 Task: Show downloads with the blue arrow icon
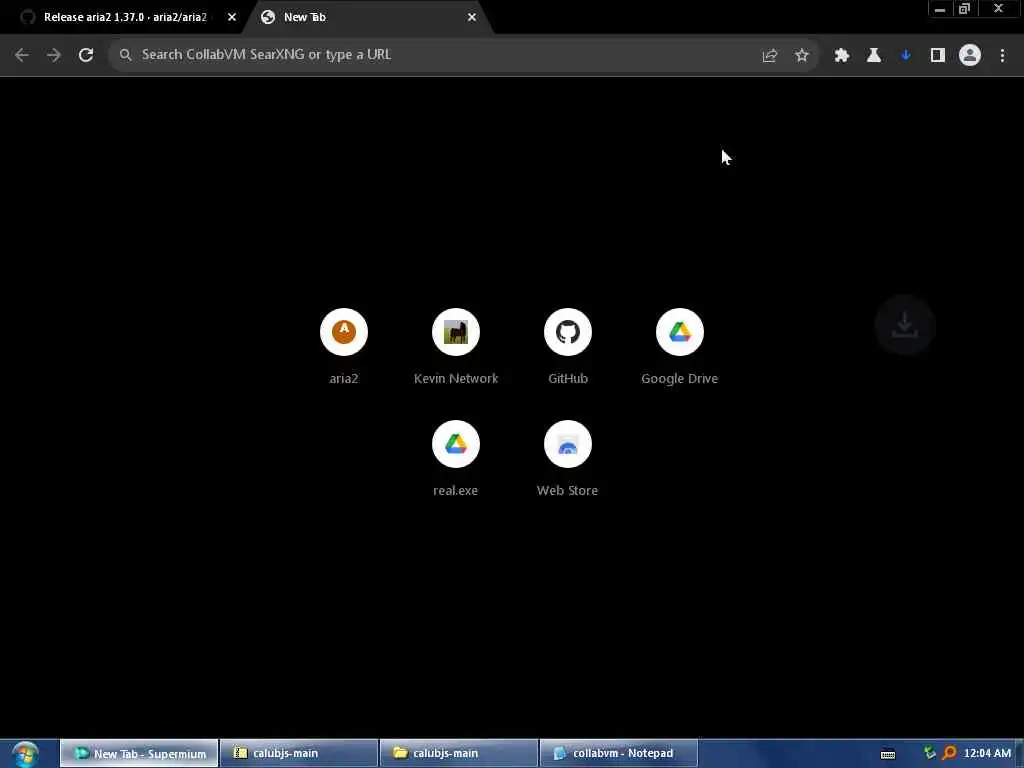coord(906,56)
